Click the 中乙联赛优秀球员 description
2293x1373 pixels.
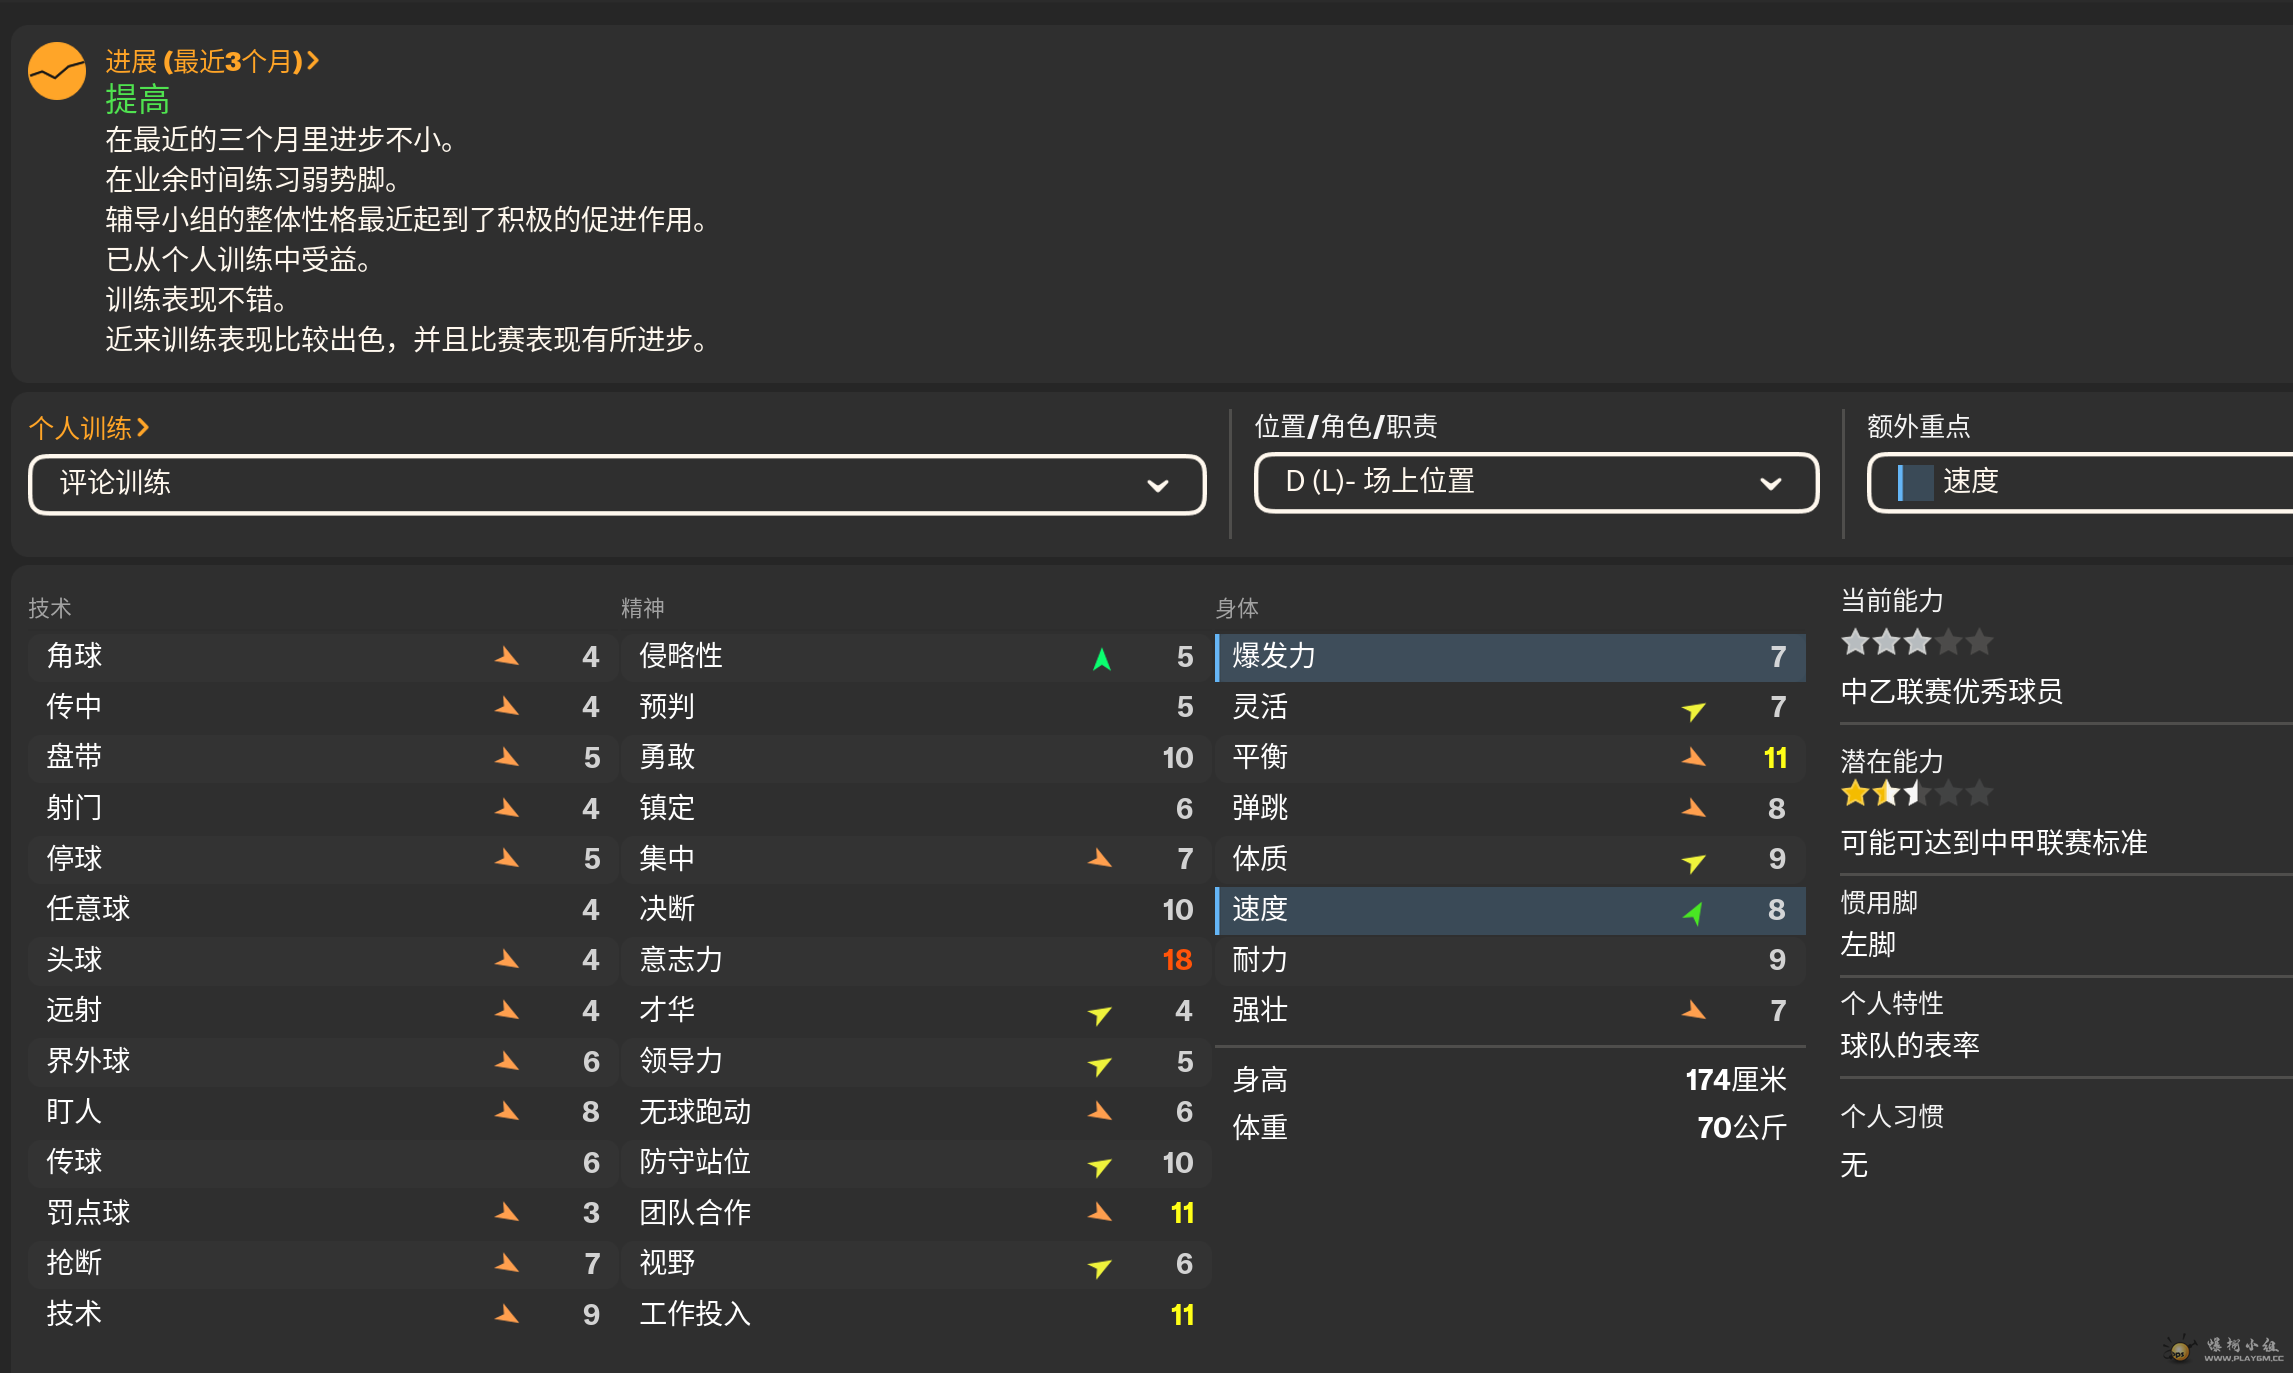pos(1951,692)
